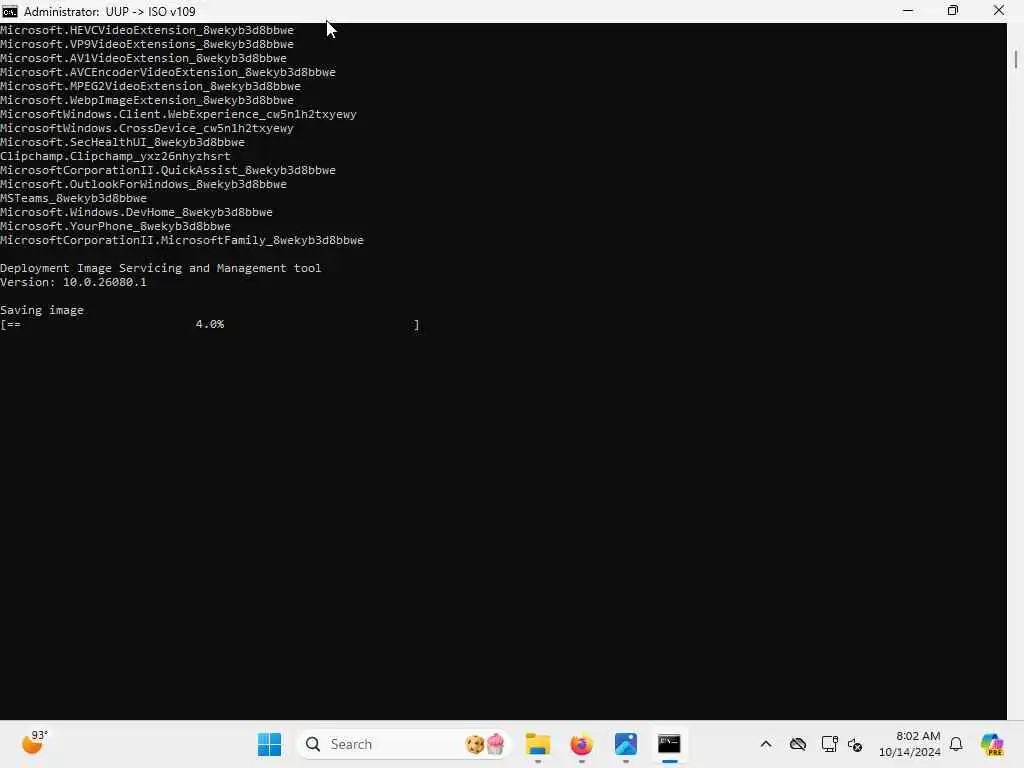Click the line Microsoft.WebpImageExtension_8wekyb3d8bbwe

pyautogui.click(x=147, y=100)
